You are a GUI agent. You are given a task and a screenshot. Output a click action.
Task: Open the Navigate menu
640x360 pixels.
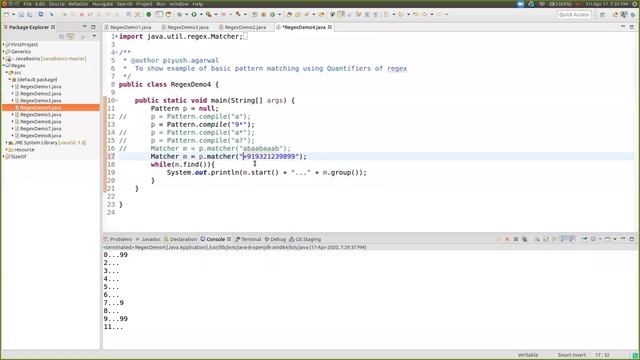point(102,4)
